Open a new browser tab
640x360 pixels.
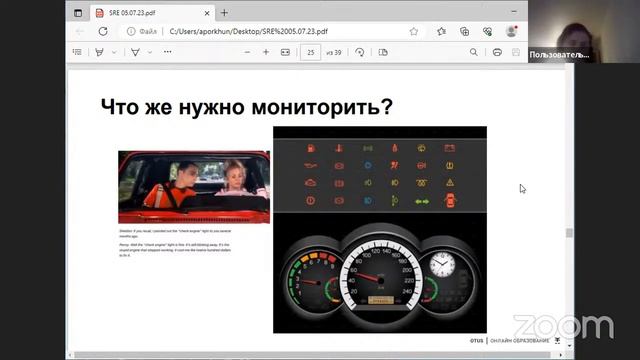coord(224,13)
